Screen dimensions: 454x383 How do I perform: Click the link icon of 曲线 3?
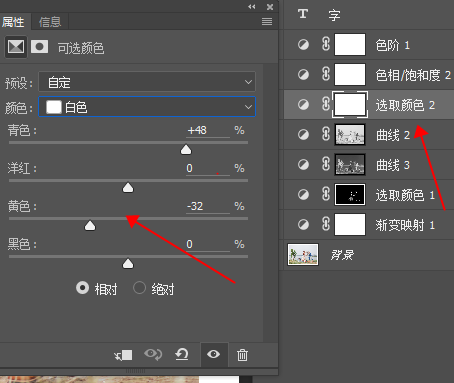[x=326, y=164]
